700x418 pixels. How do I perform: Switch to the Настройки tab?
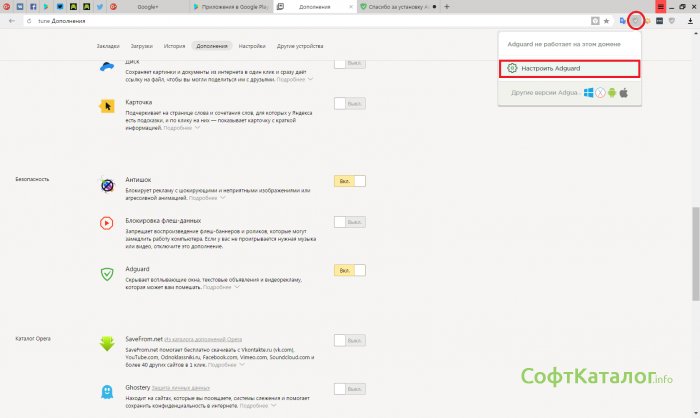[252, 46]
